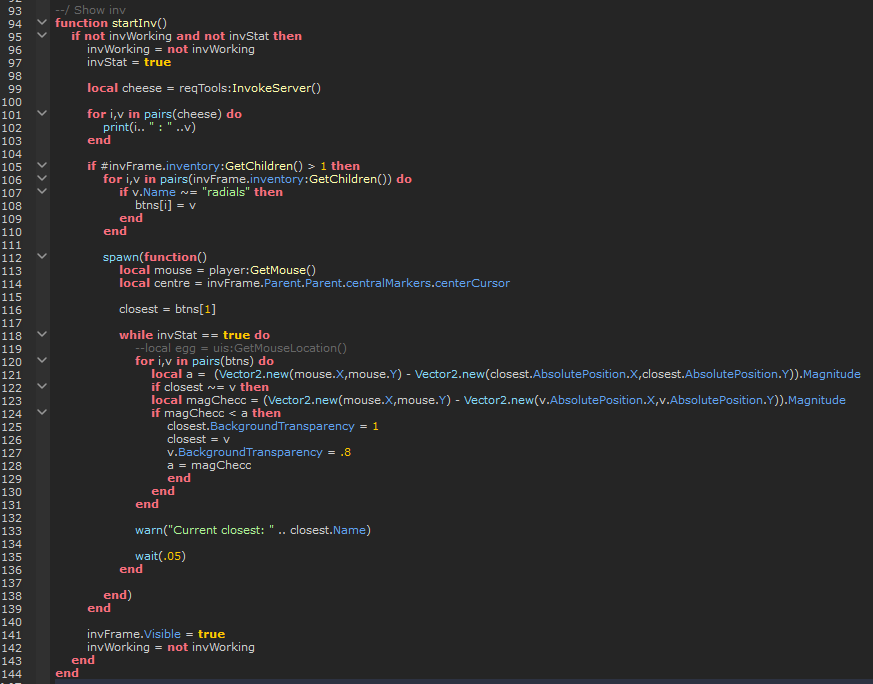
Task: Click the warn("Current closest: ") statement
Action: 253,530
